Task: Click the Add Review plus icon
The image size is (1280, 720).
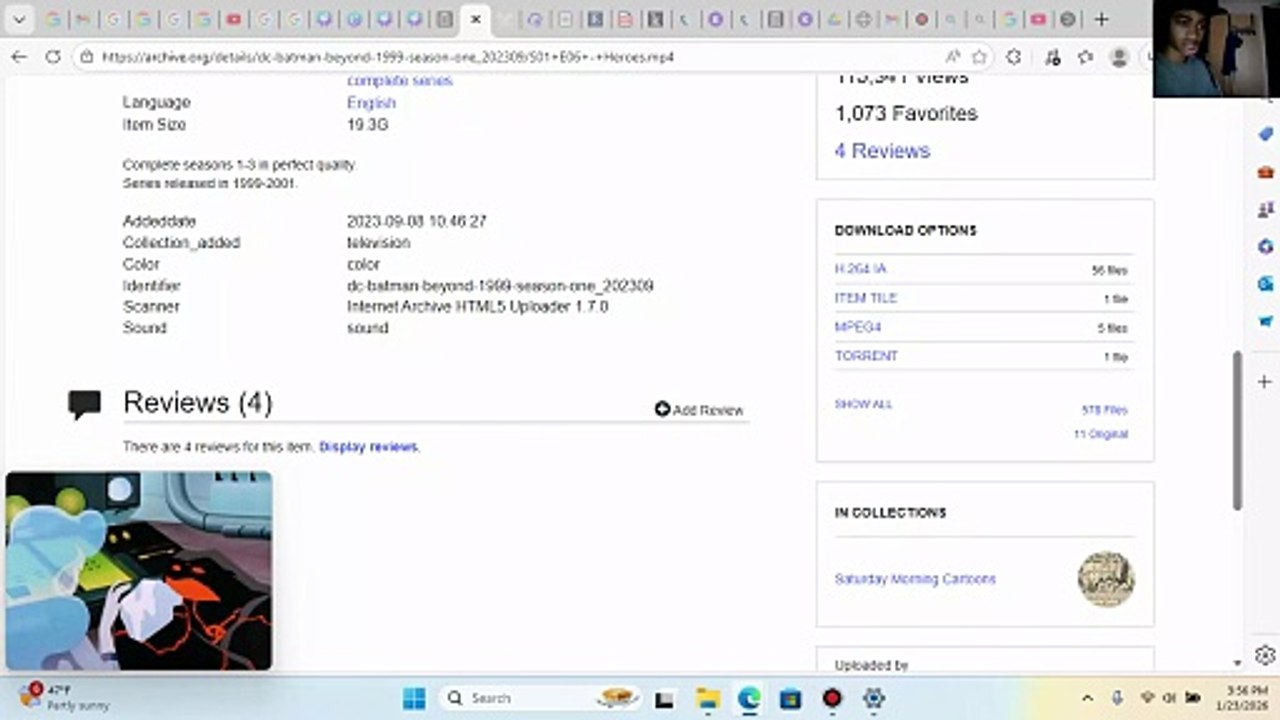Action: pyautogui.click(x=662, y=409)
